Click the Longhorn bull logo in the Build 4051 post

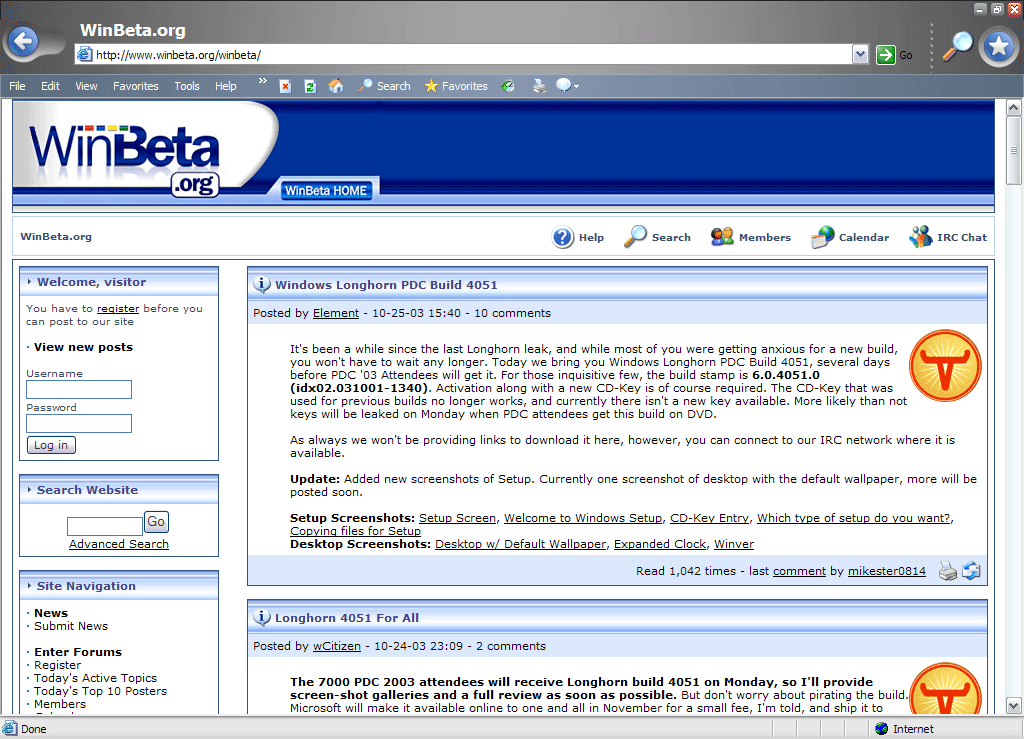click(945, 366)
